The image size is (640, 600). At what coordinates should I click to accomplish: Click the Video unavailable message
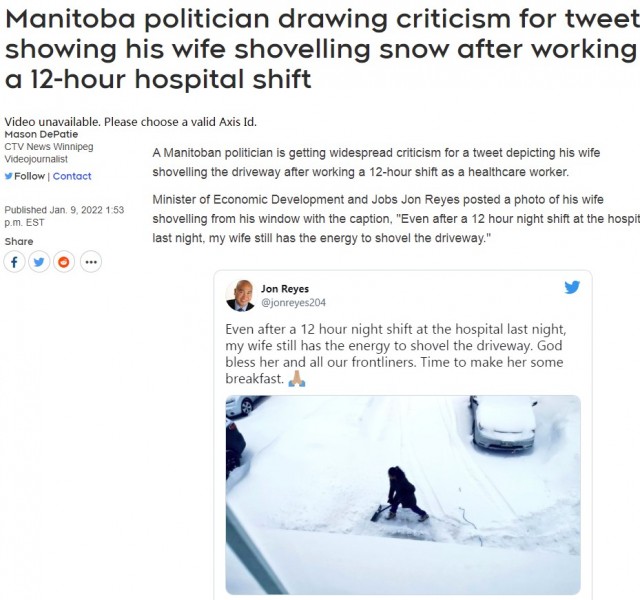click(x=131, y=122)
